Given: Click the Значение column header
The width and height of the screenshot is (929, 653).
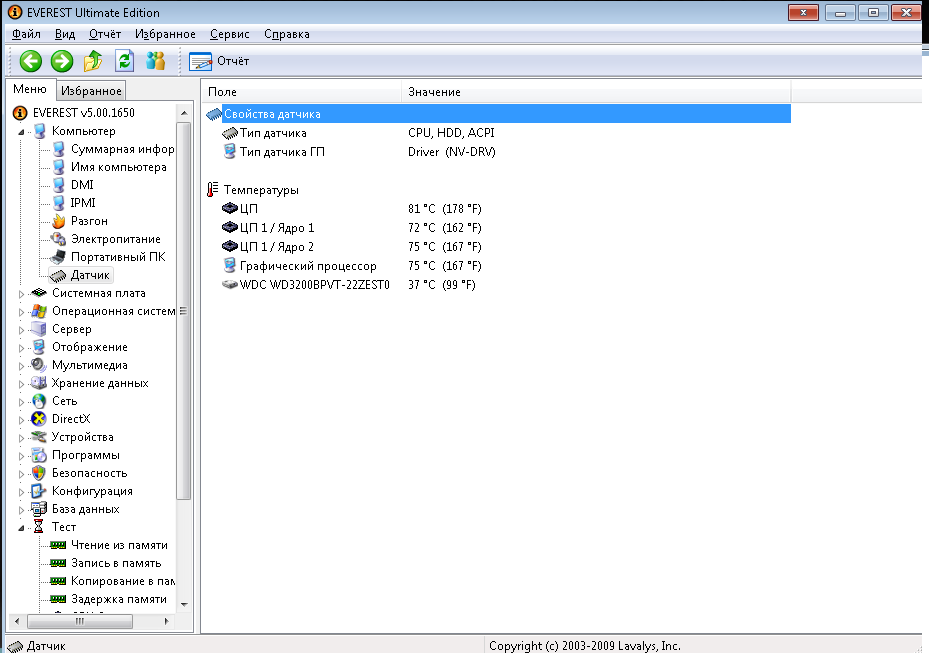Looking at the screenshot, I should pos(596,92).
